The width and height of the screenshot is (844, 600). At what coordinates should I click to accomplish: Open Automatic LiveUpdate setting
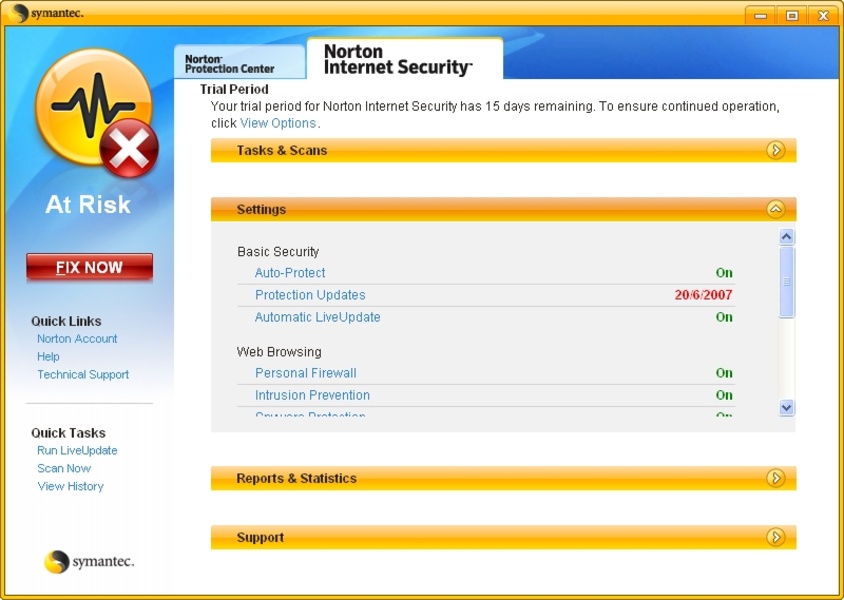pyautogui.click(x=318, y=317)
